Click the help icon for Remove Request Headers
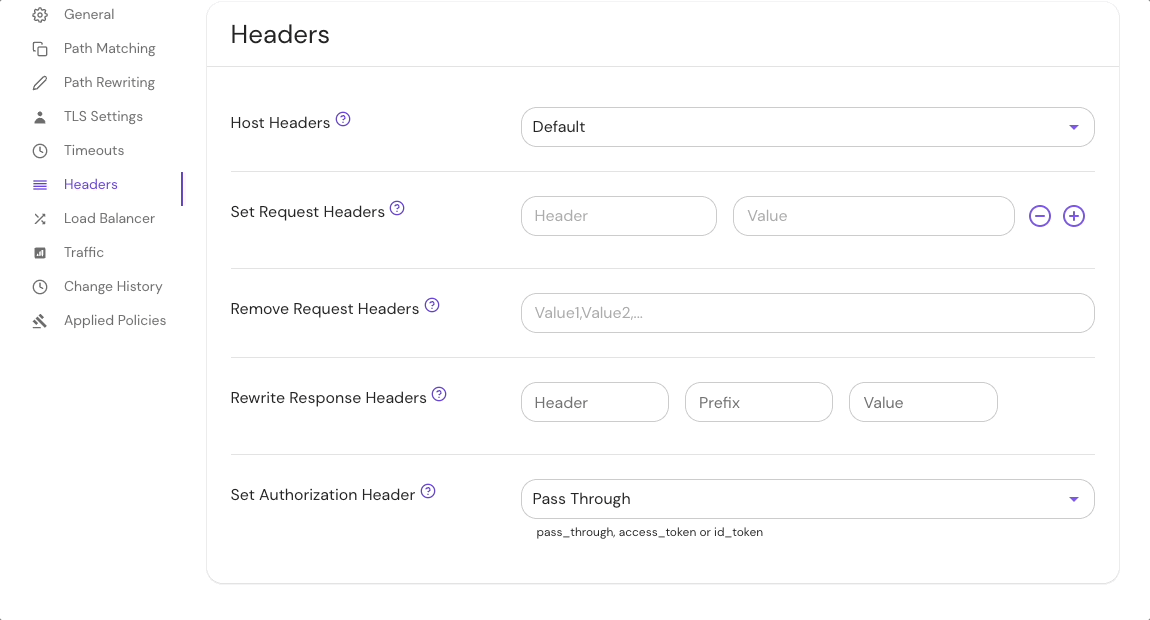Viewport: 1150px width, 620px height. point(432,305)
